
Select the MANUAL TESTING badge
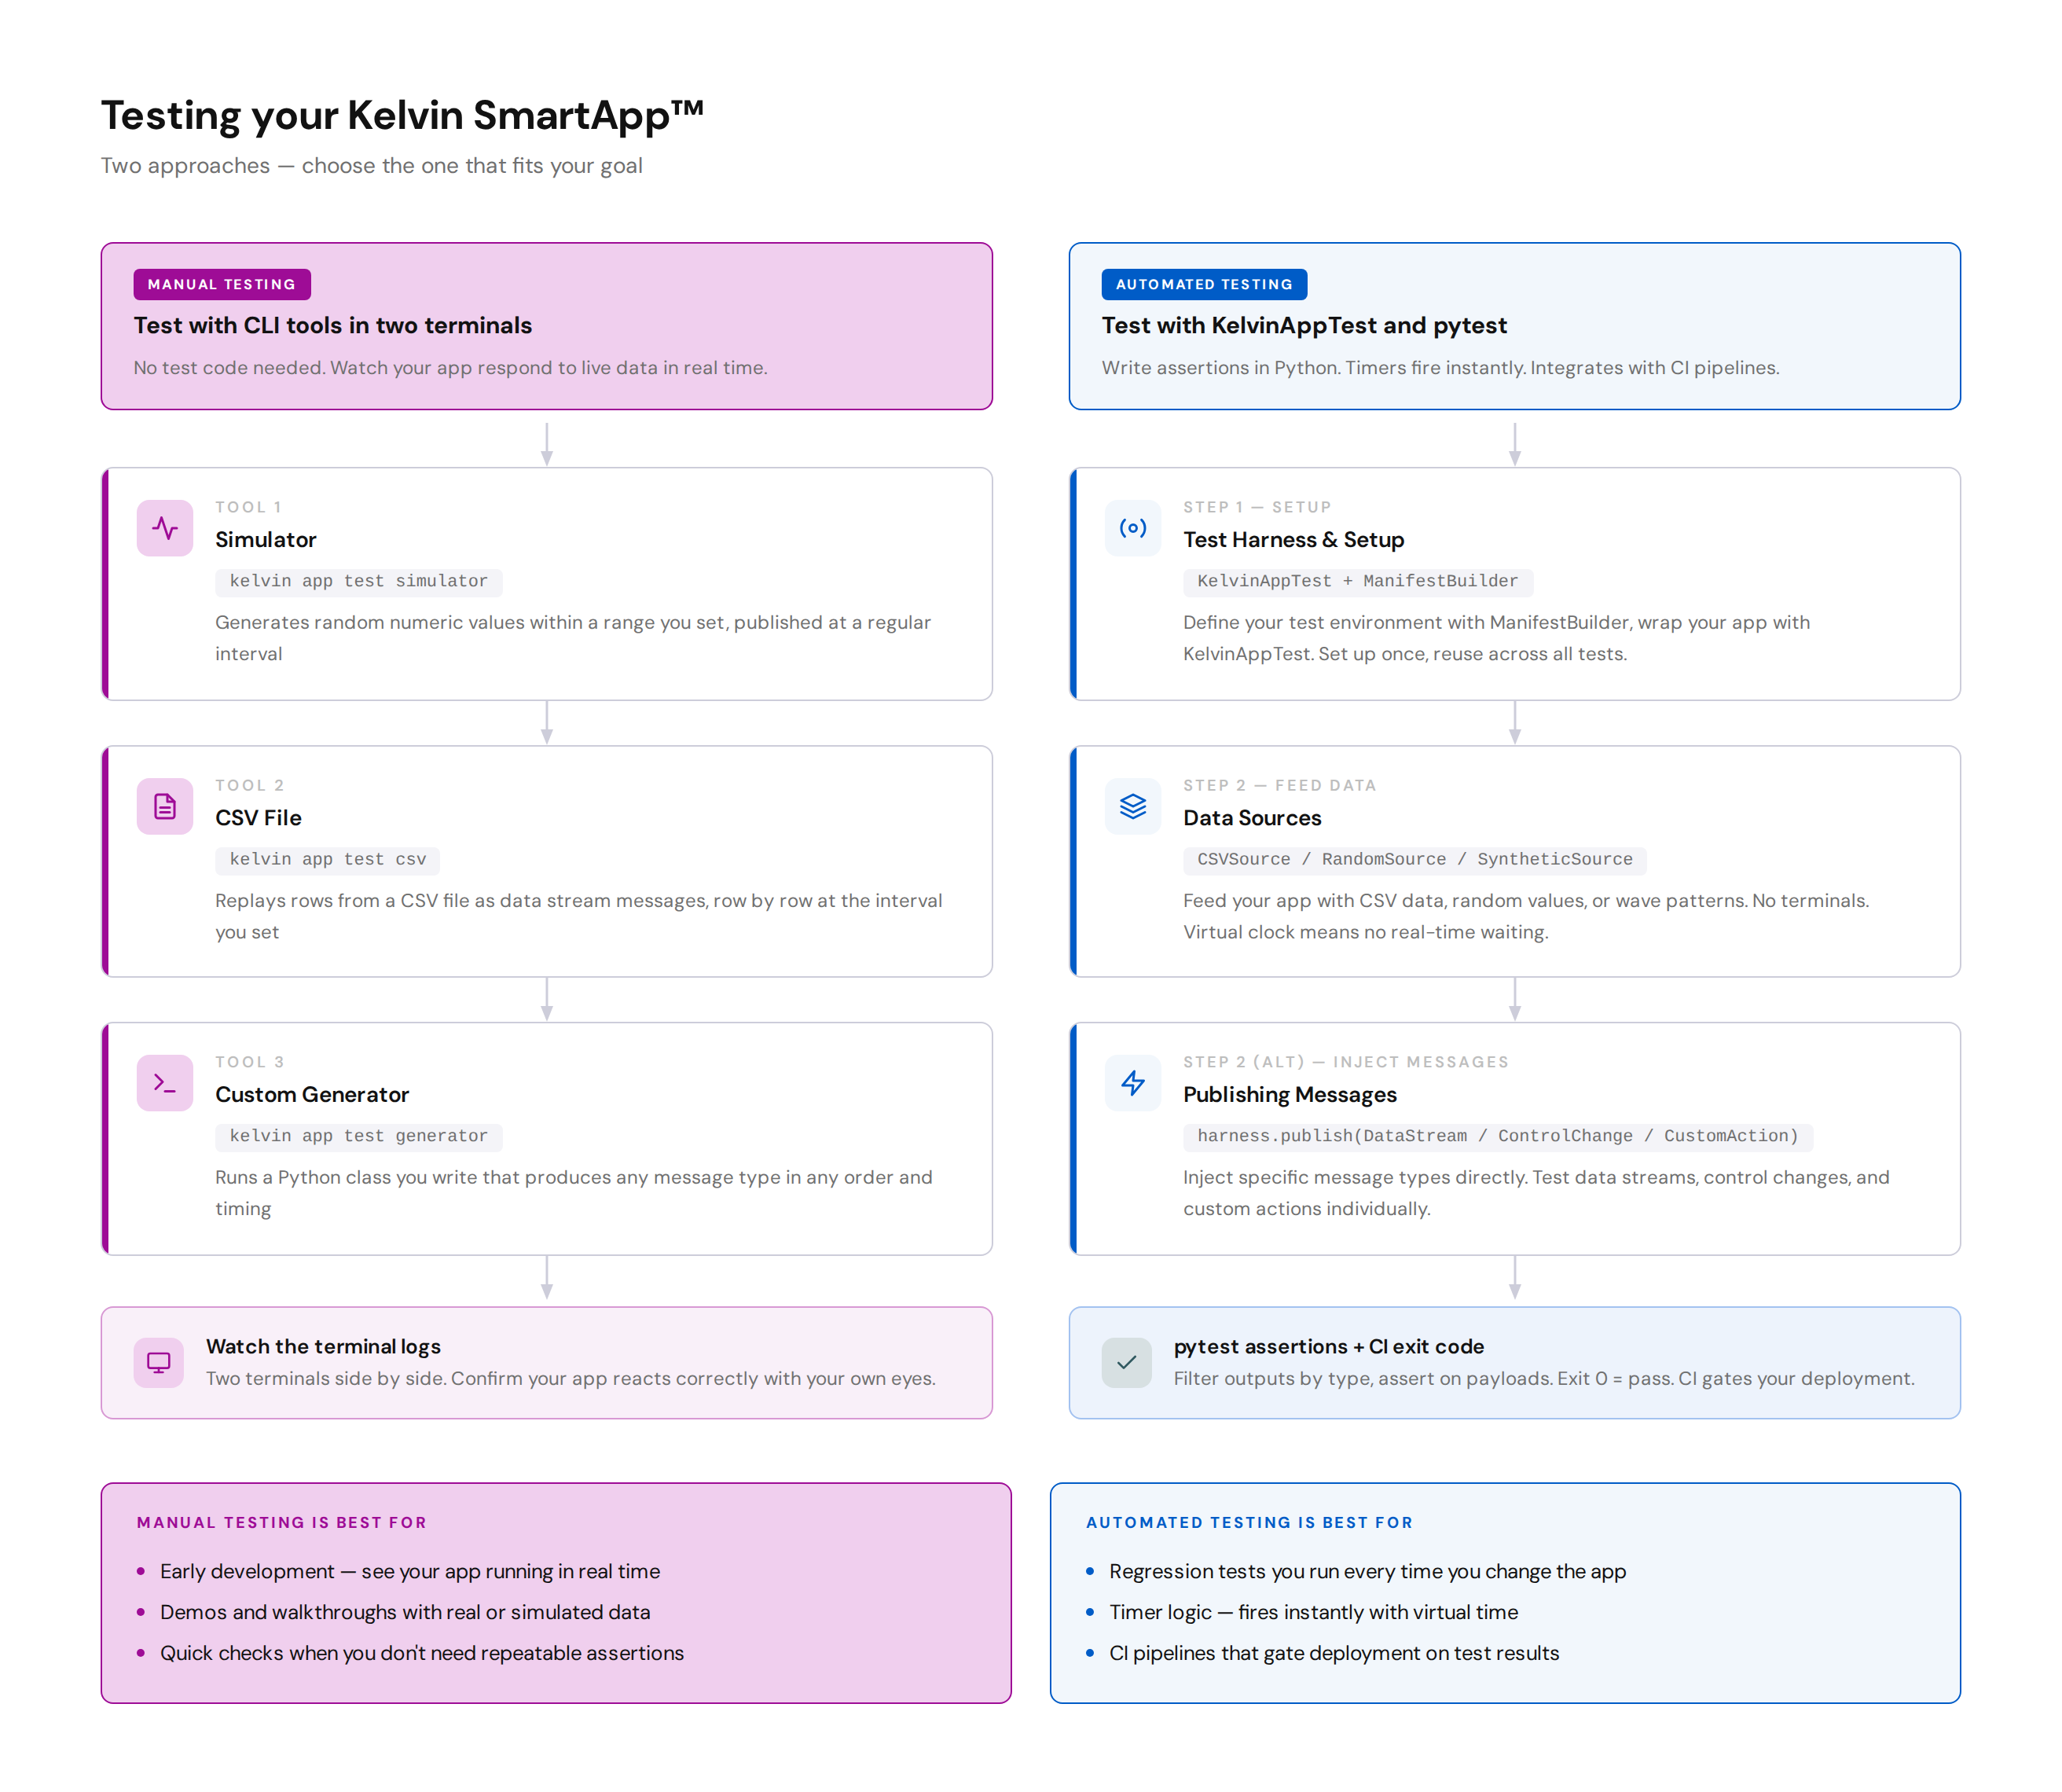[x=222, y=284]
